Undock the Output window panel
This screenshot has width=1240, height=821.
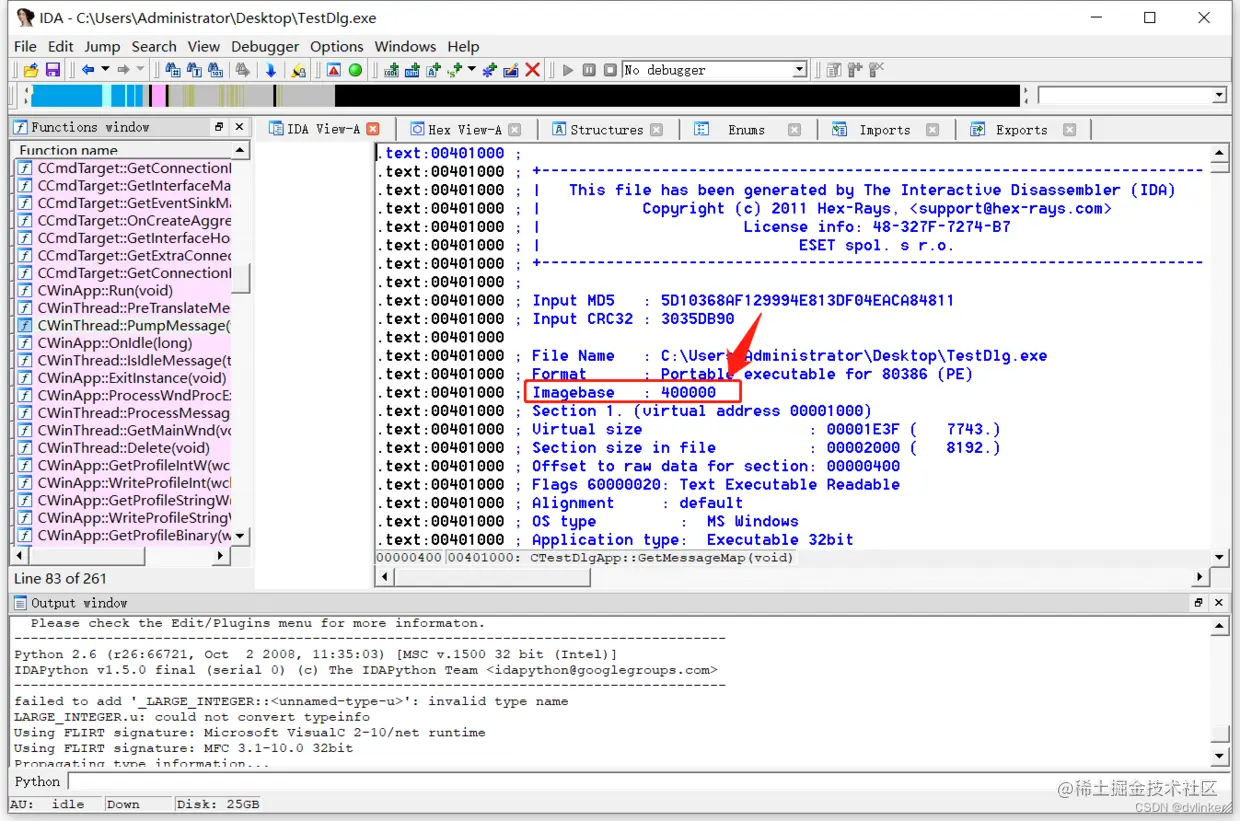pos(1198,603)
